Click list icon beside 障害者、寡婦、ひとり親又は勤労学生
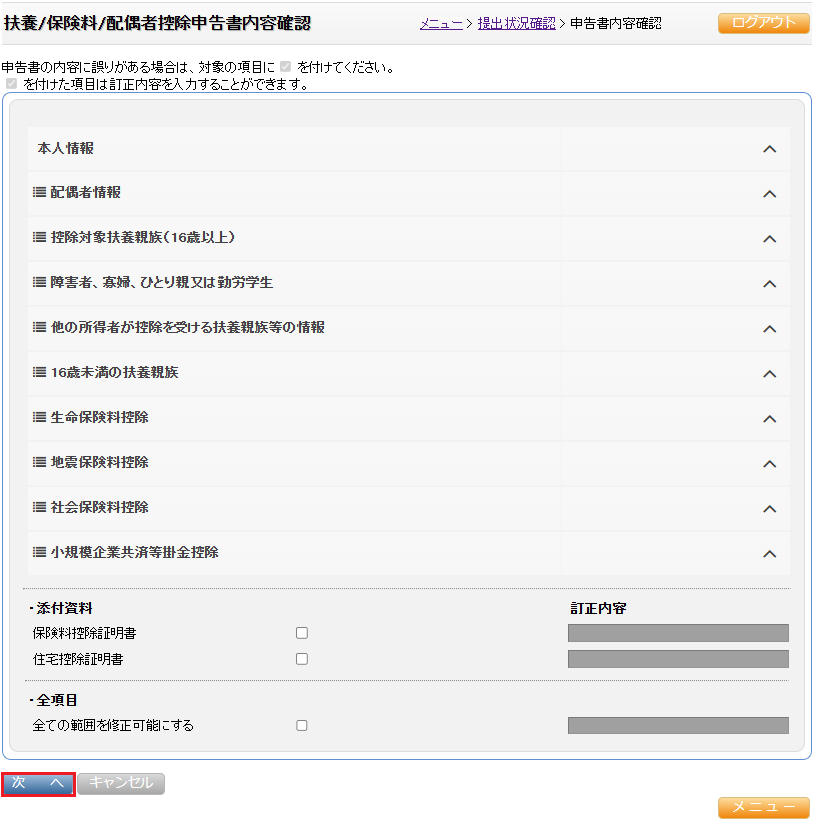This screenshot has height=828, width=818. click(39, 282)
